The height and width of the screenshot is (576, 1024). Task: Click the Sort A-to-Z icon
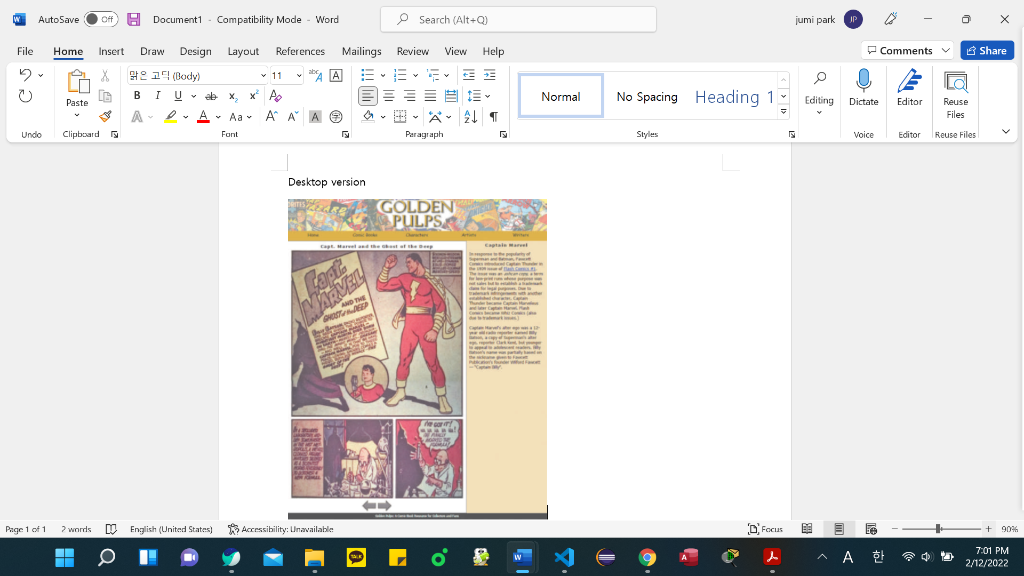coord(471,117)
